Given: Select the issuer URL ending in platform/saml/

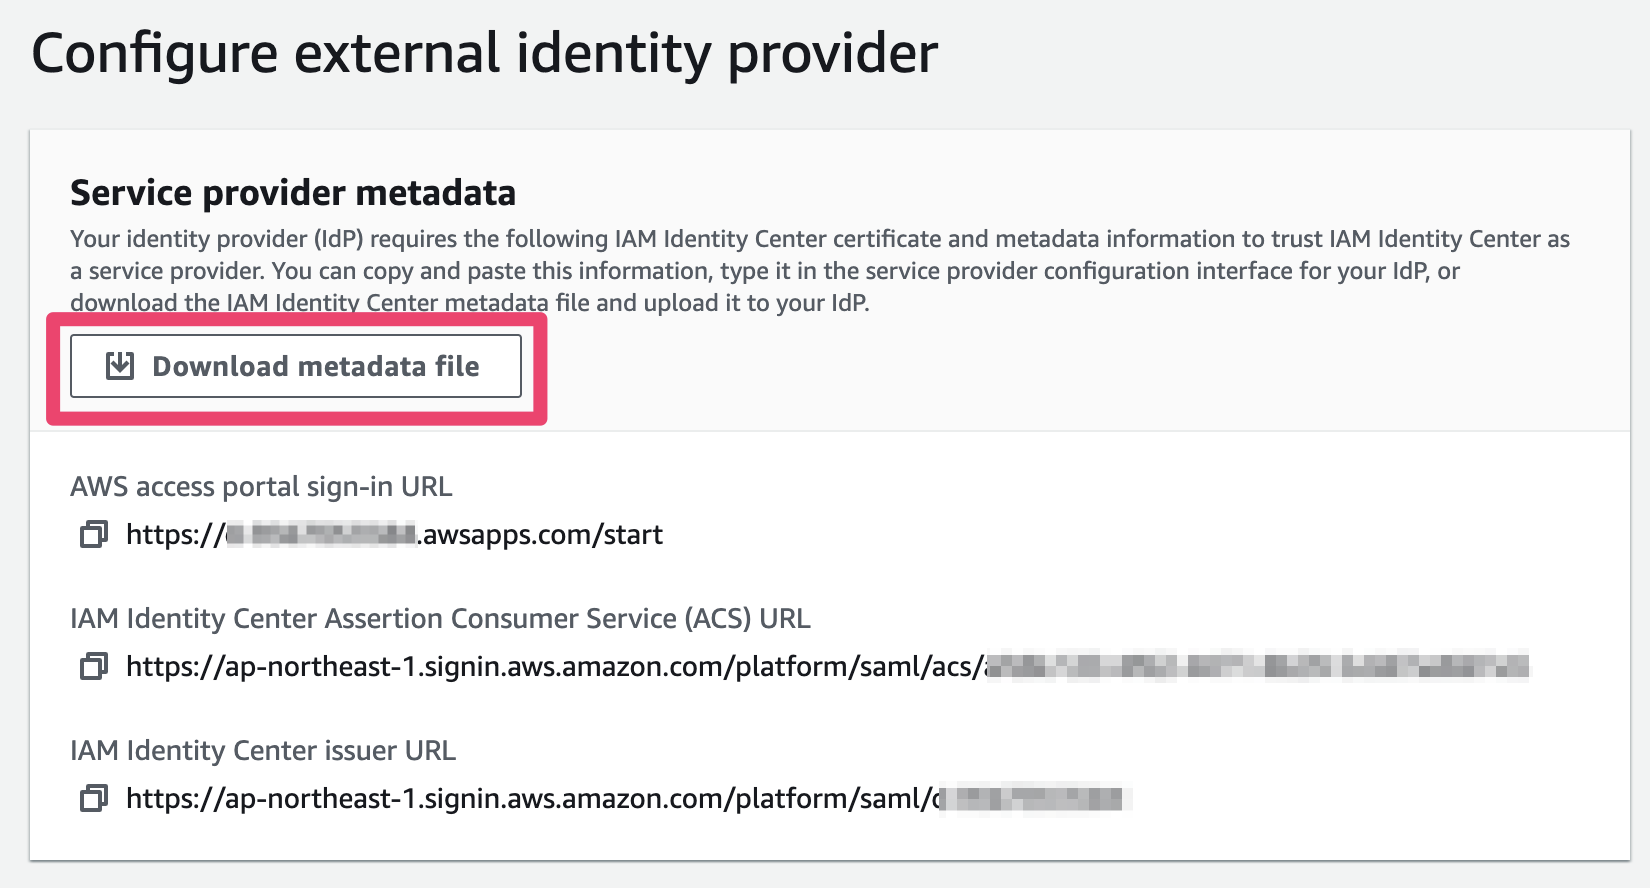Looking at the screenshot, I should tap(628, 798).
